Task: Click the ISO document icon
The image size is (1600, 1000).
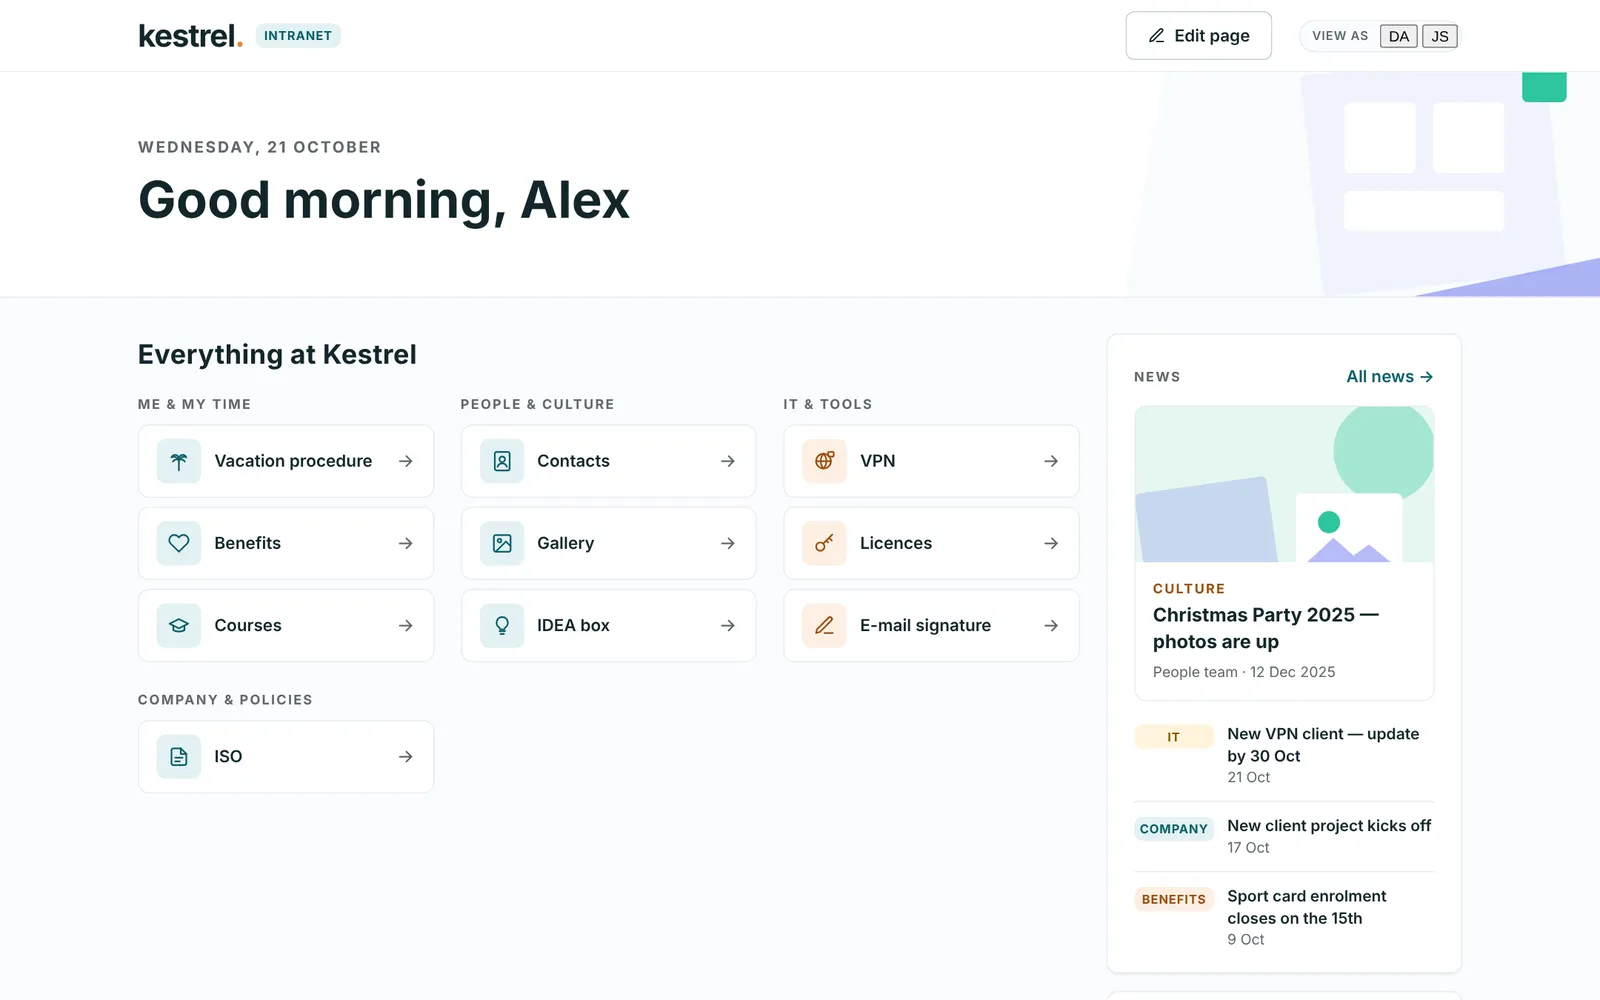Action: coord(179,757)
